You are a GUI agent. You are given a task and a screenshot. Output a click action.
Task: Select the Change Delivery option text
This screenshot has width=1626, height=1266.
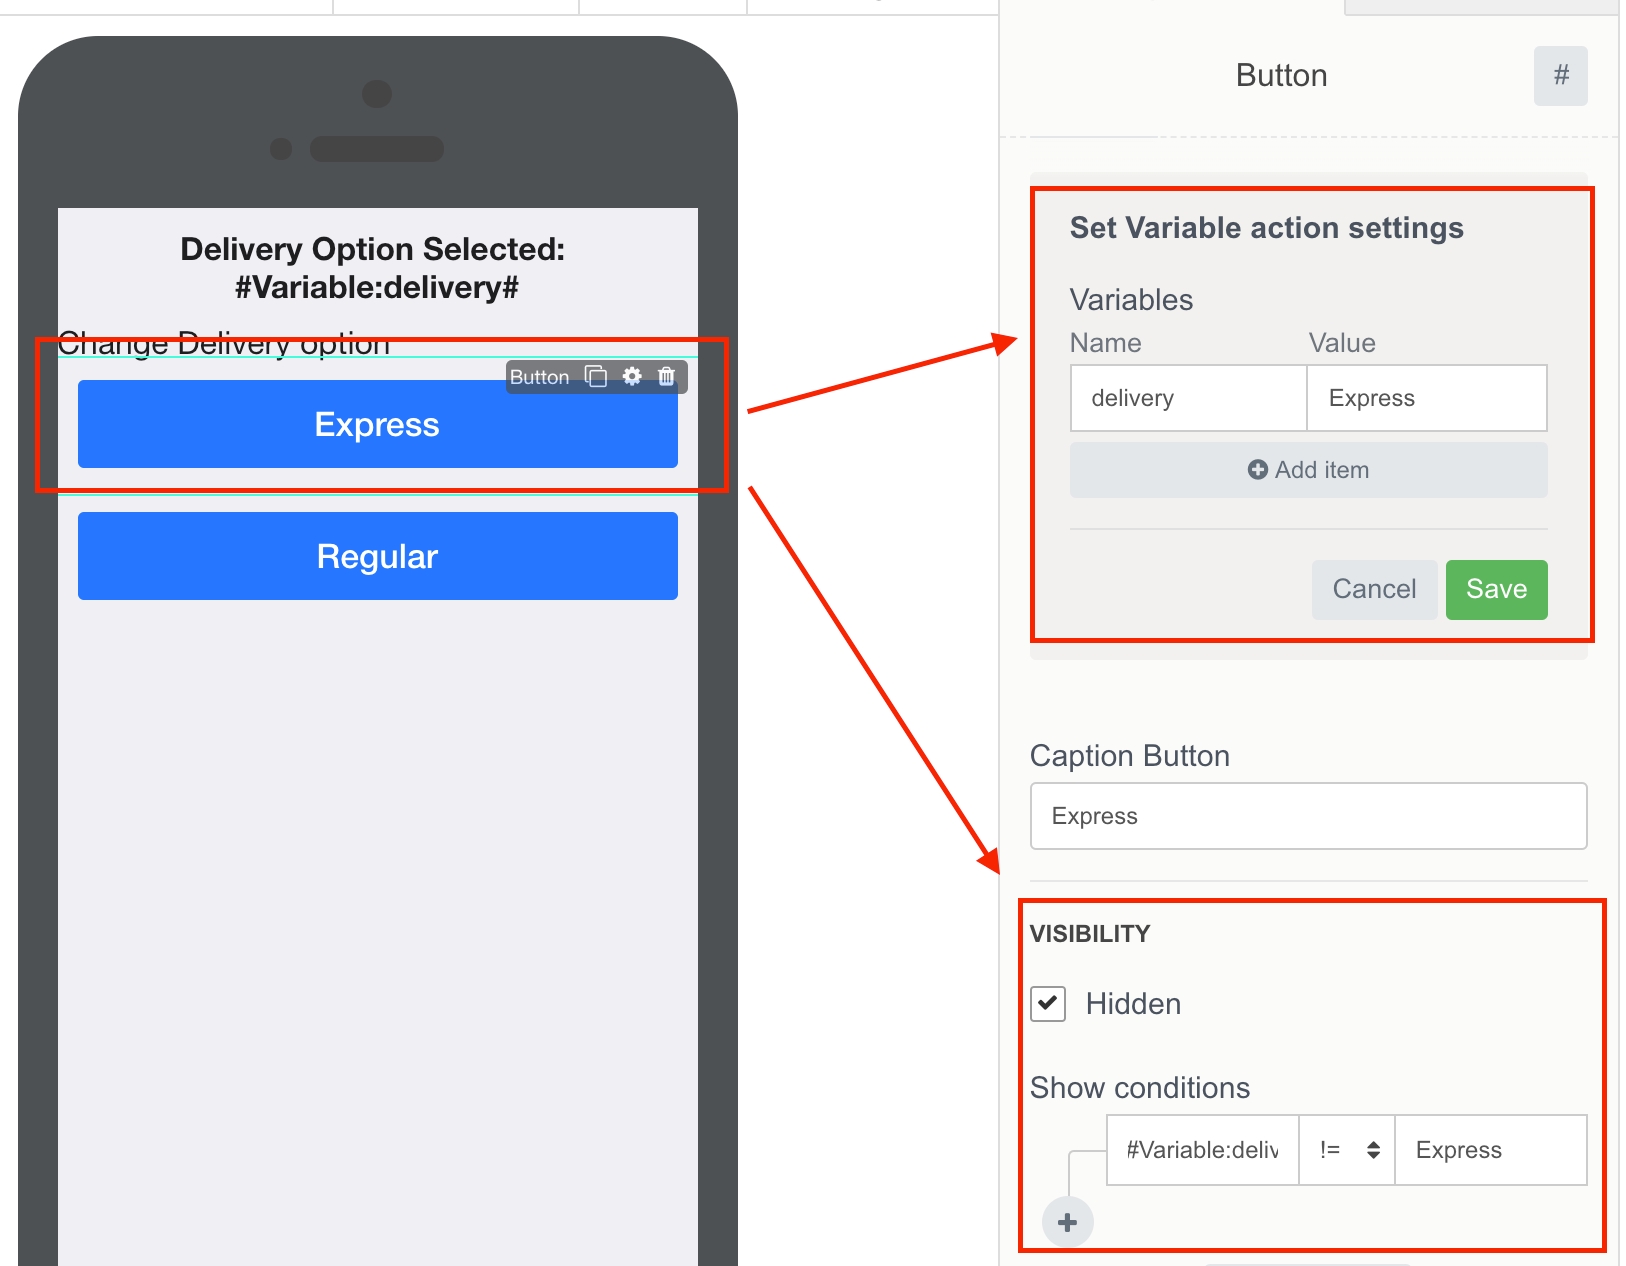(x=224, y=343)
